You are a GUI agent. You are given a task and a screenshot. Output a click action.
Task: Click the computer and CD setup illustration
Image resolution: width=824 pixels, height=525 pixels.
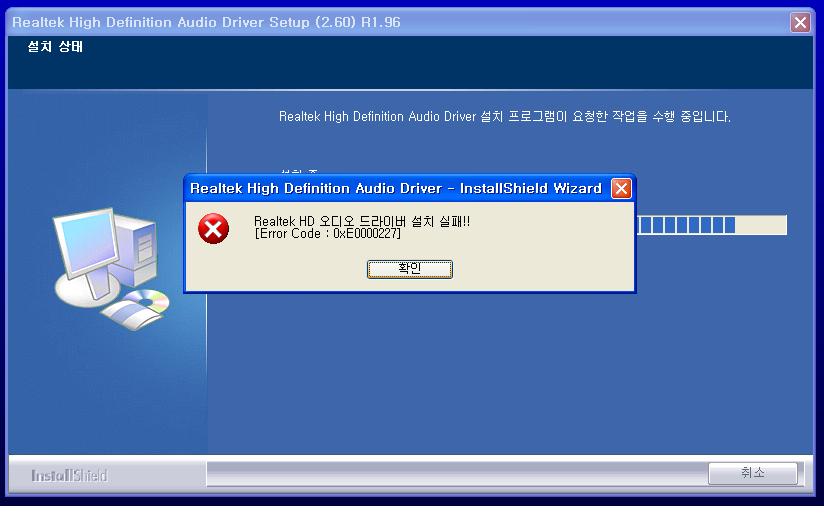111,269
